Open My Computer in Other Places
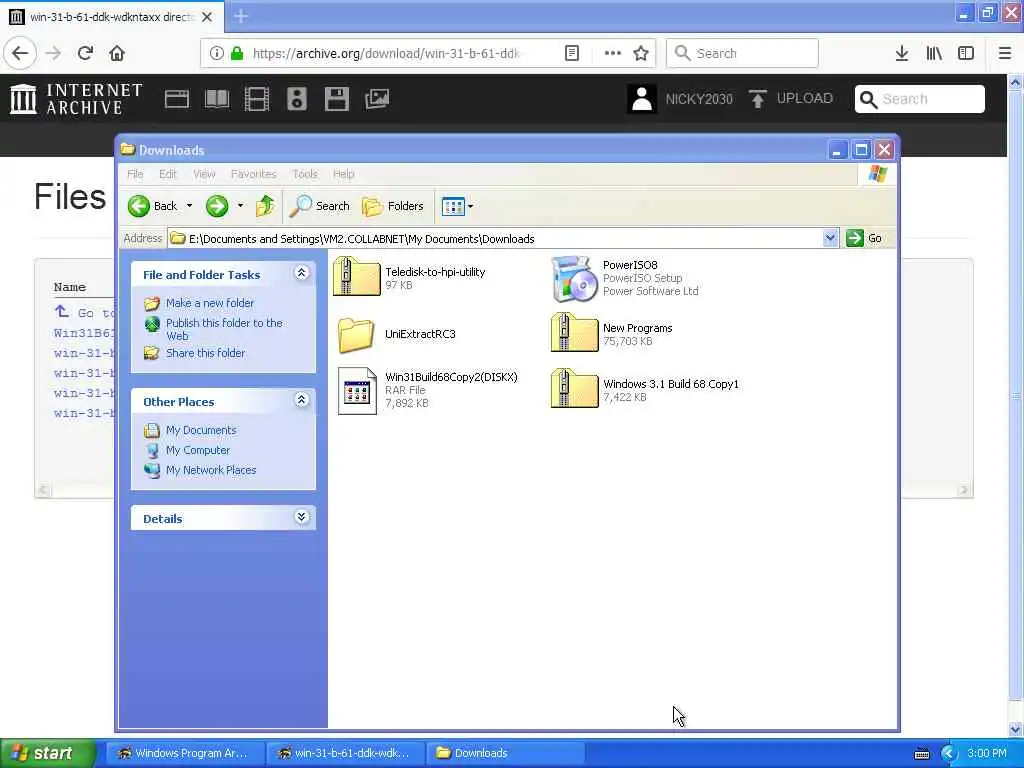Viewport: 1024px width, 768px height. pyautogui.click(x=198, y=450)
